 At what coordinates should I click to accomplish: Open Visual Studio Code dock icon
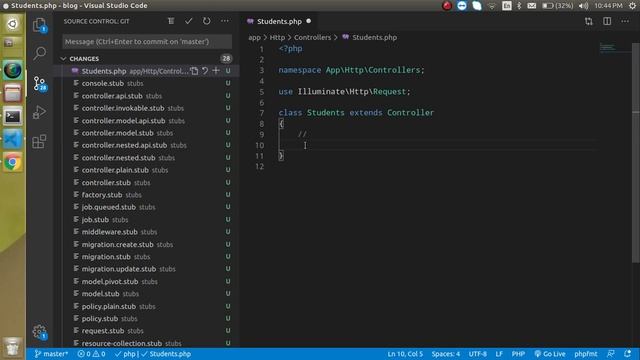click(x=13, y=140)
